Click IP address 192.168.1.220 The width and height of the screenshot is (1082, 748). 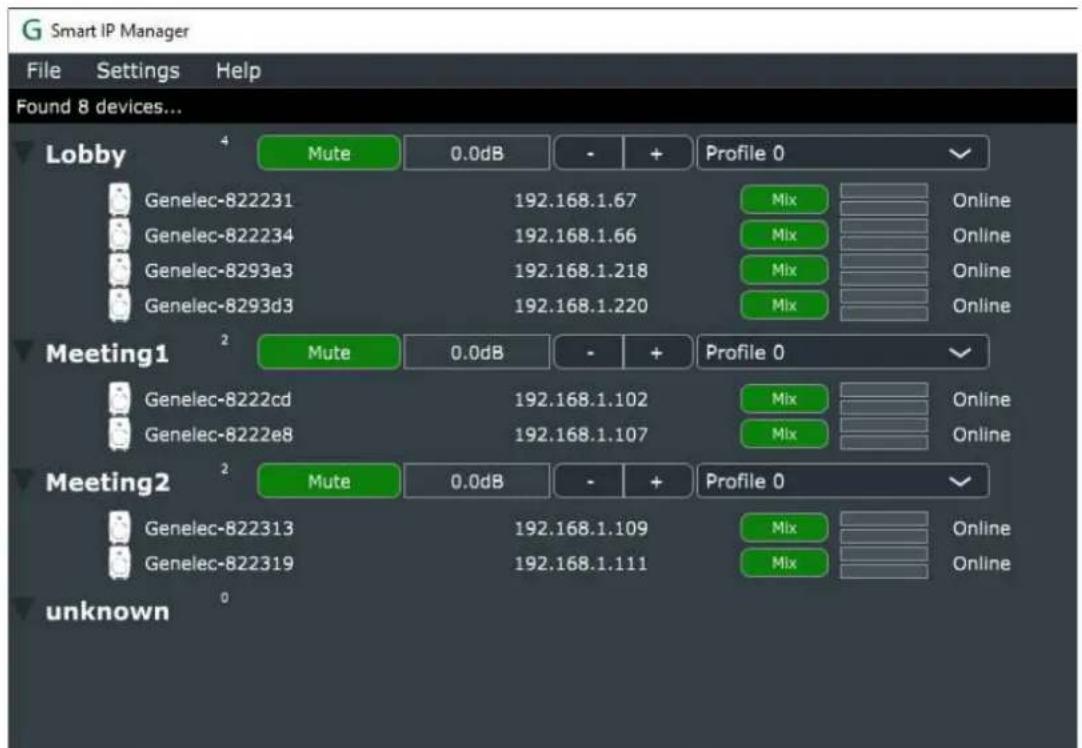pyautogui.click(x=581, y=306)
